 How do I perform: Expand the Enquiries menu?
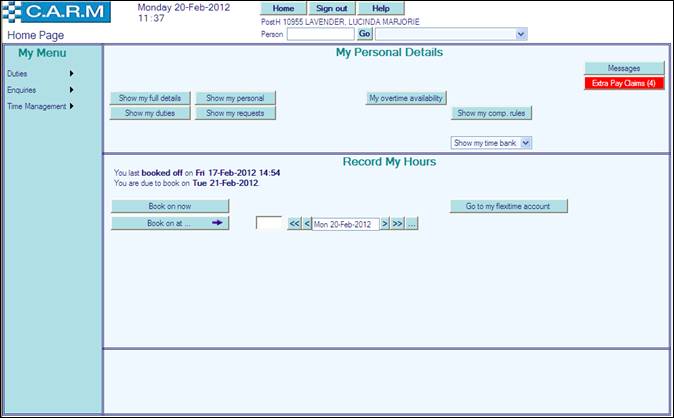[40, 90]
